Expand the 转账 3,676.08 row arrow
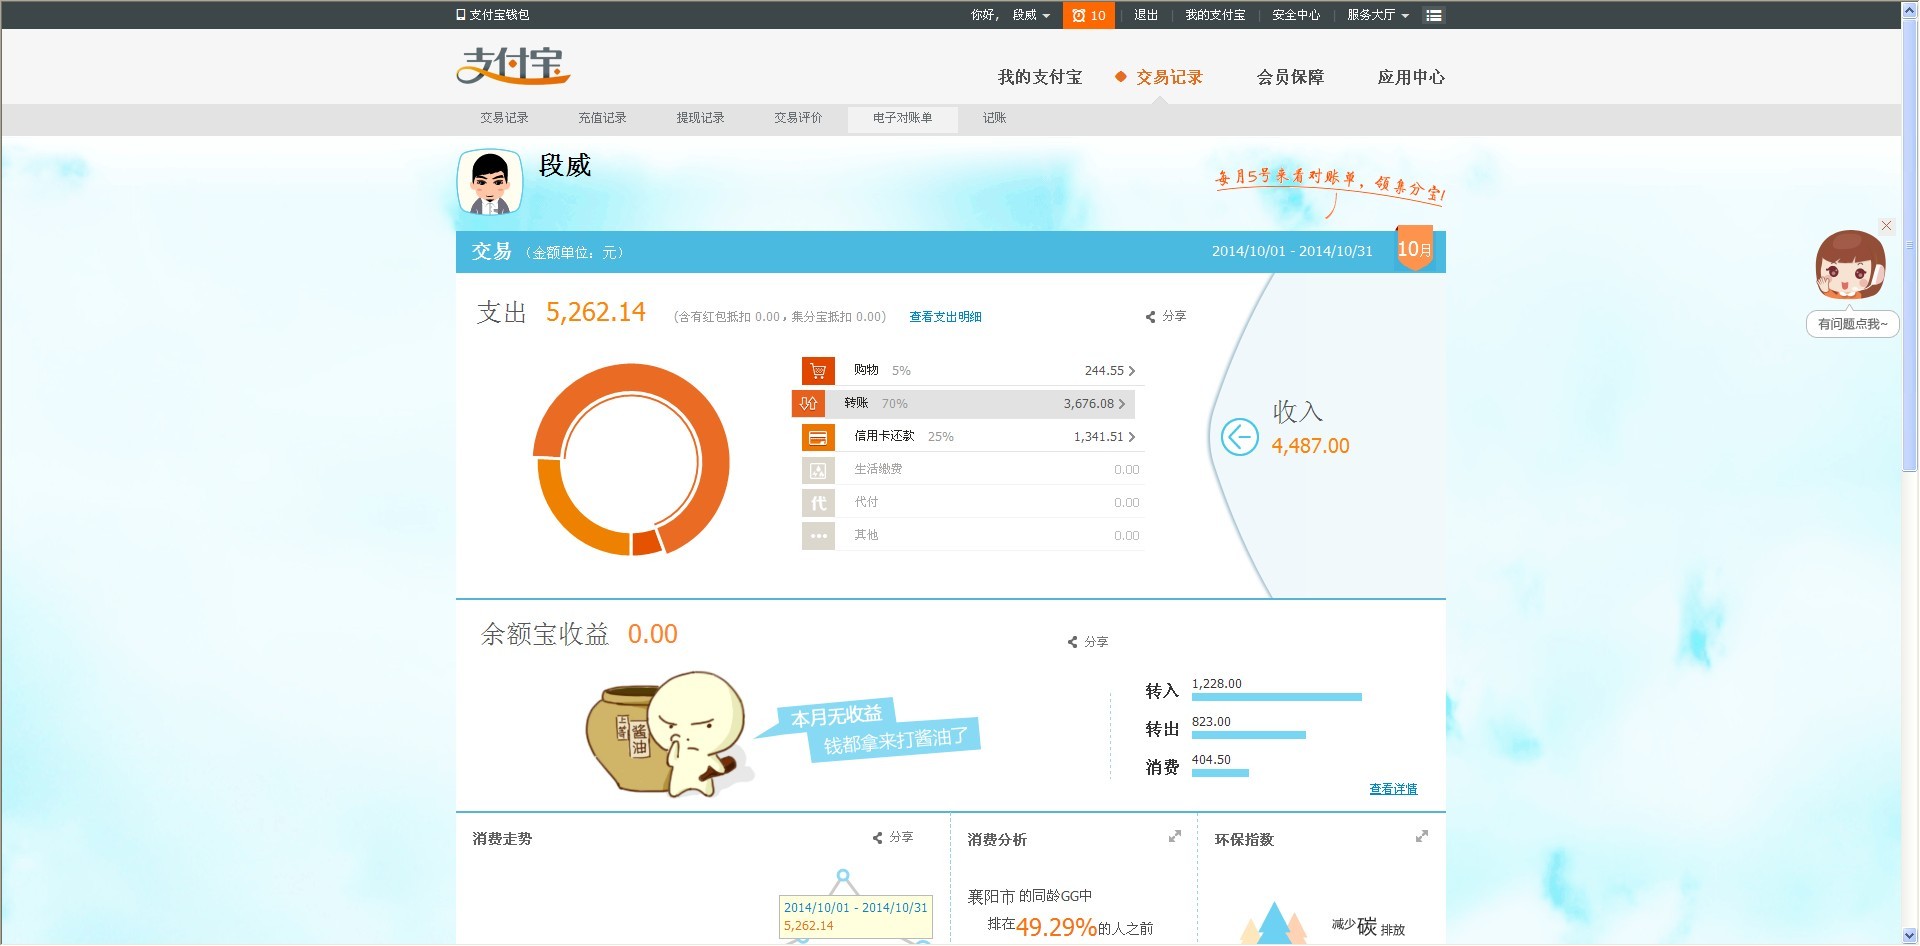 [x=1122, y=404]
